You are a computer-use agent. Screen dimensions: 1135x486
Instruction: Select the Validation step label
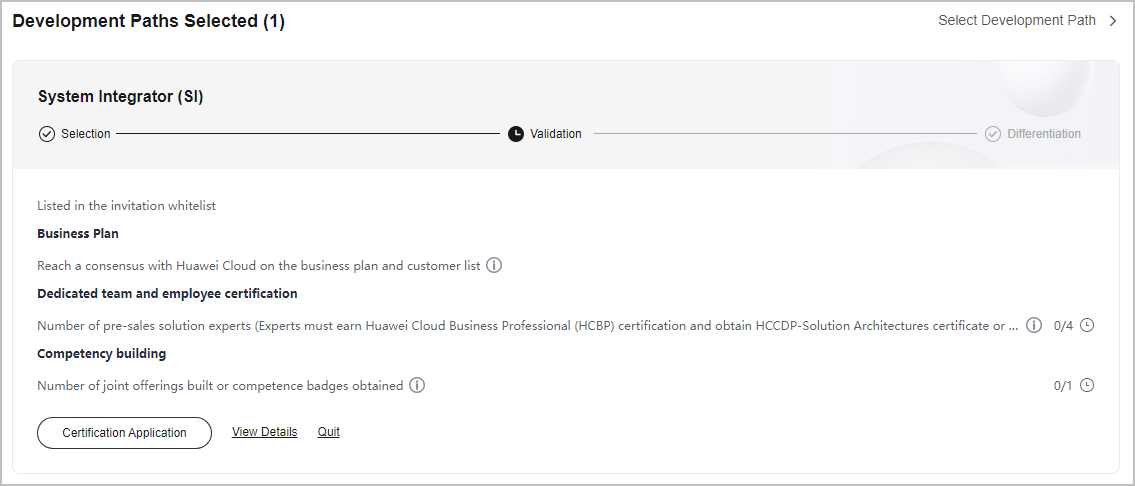555,134
